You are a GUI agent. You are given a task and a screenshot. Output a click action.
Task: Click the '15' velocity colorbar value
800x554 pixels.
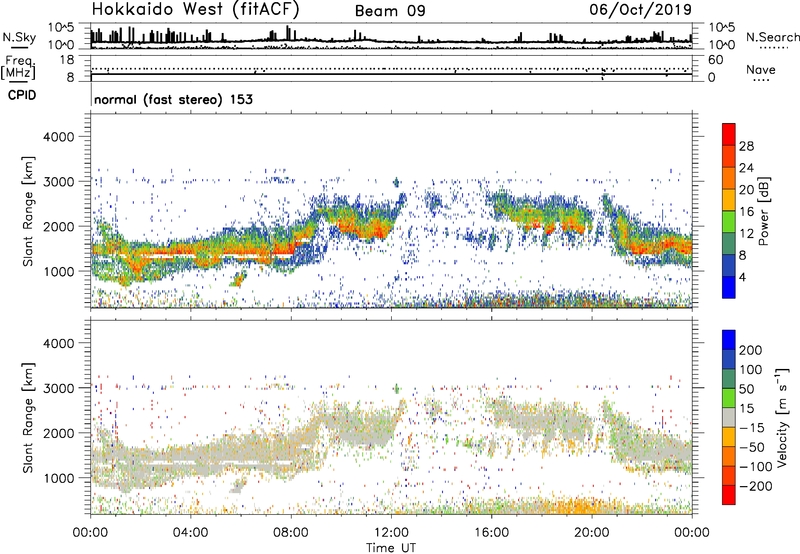[746, 409]
